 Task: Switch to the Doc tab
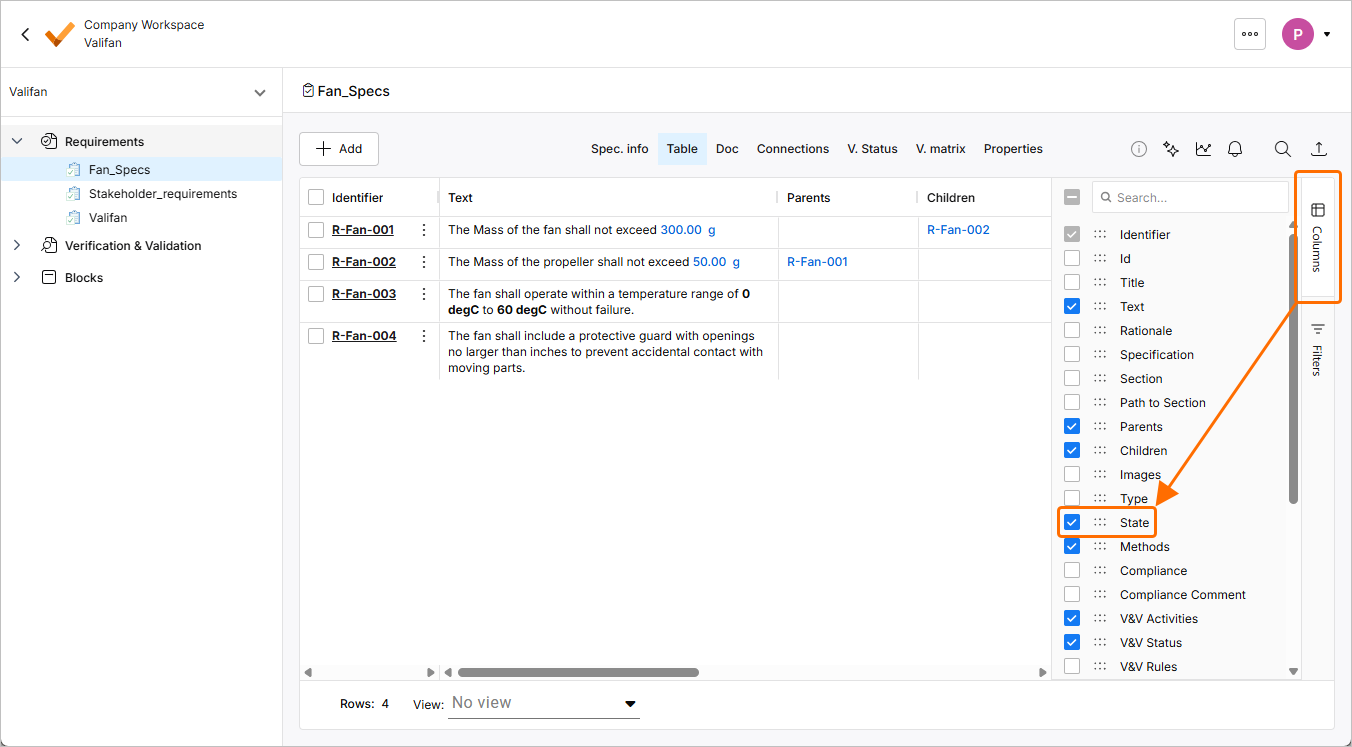coord(727,149)
